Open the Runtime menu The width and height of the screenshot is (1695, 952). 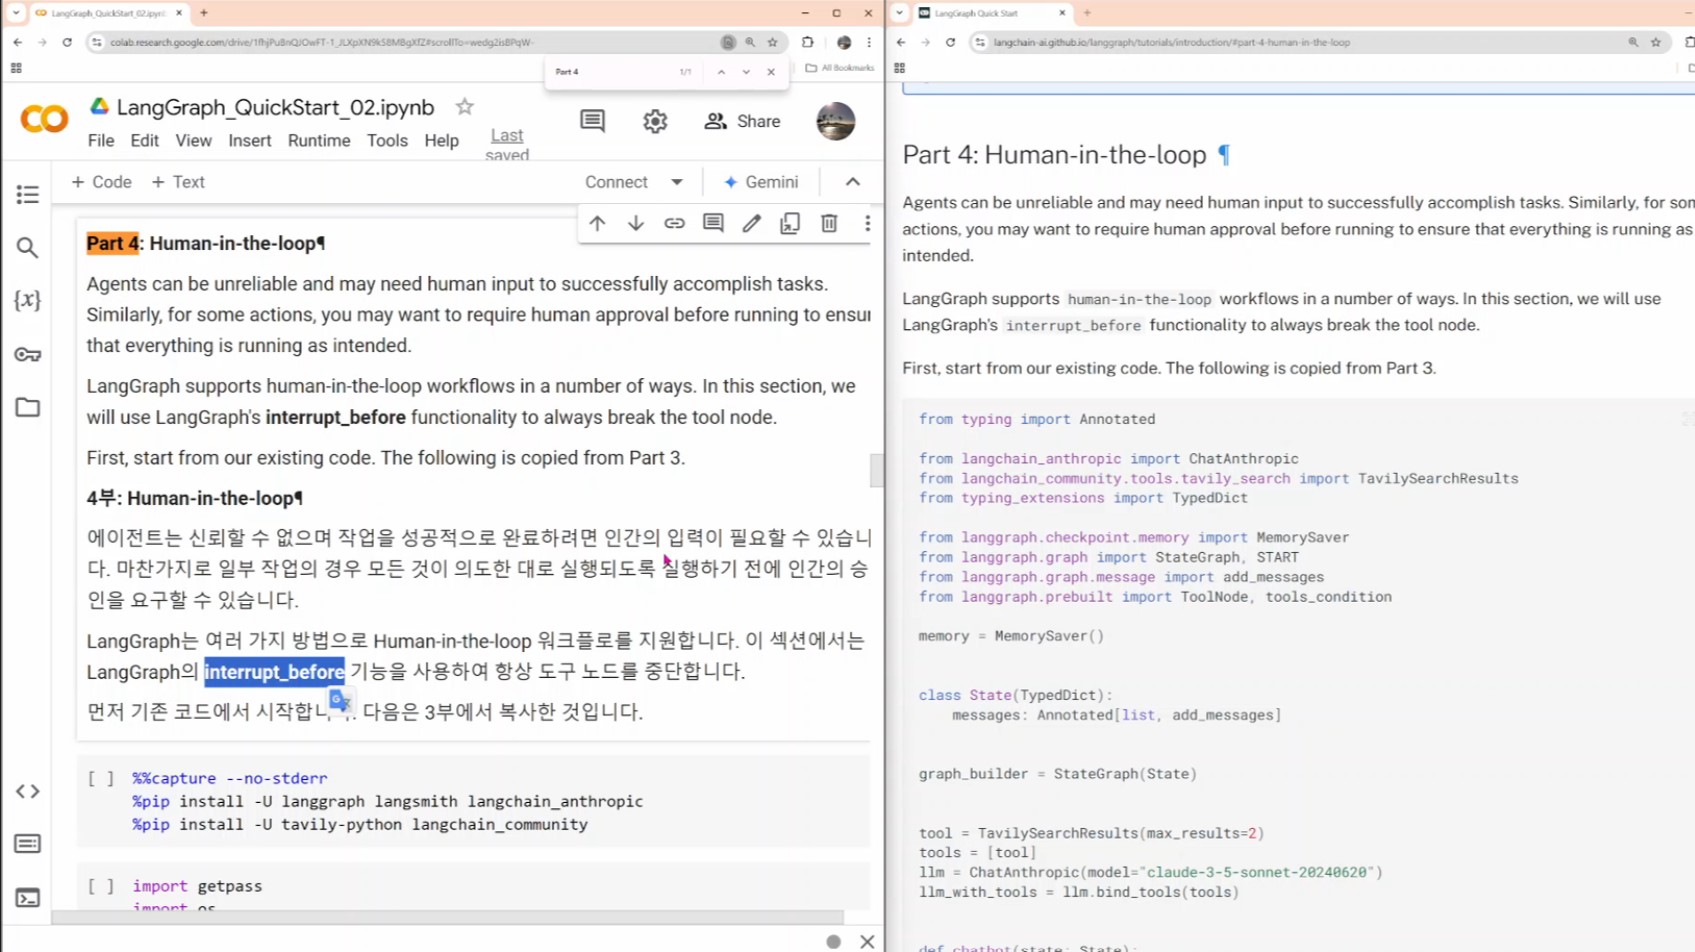click(319, 141)
